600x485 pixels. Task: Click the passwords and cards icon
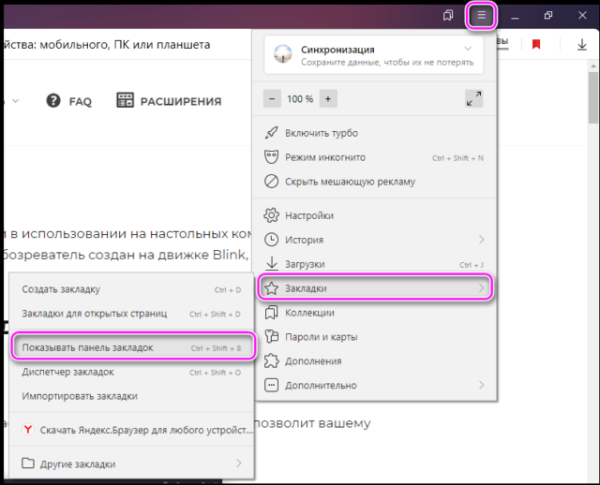271,336
